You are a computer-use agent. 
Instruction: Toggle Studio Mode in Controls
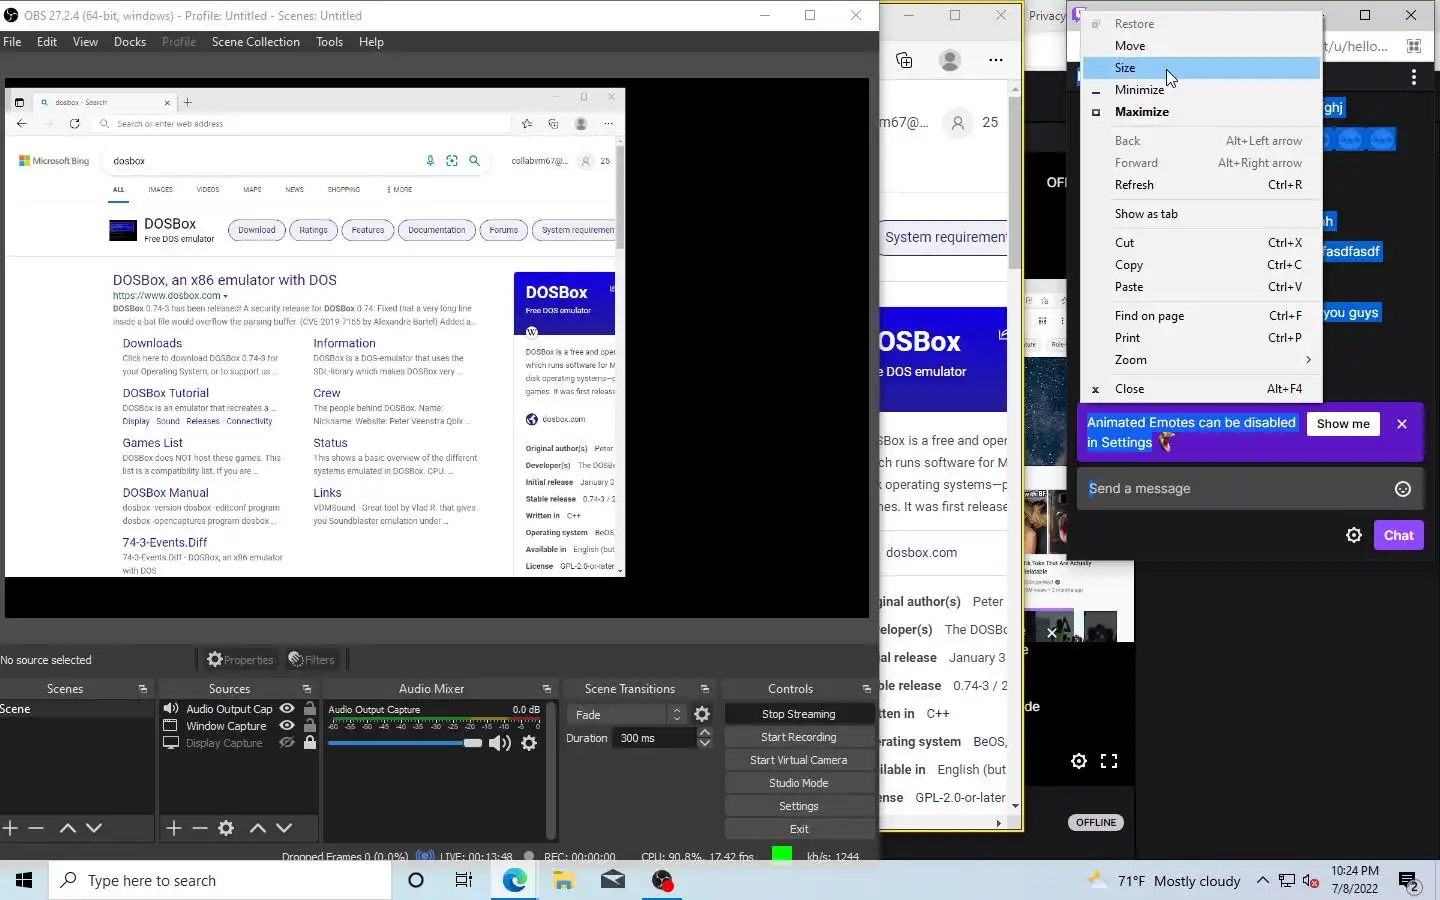pos(799,783)
